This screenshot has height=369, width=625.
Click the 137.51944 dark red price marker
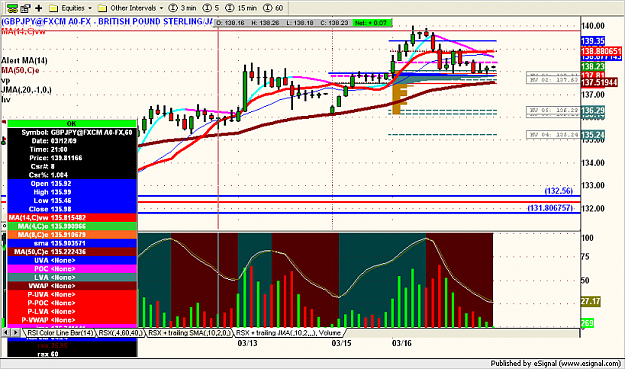[599, 82]
